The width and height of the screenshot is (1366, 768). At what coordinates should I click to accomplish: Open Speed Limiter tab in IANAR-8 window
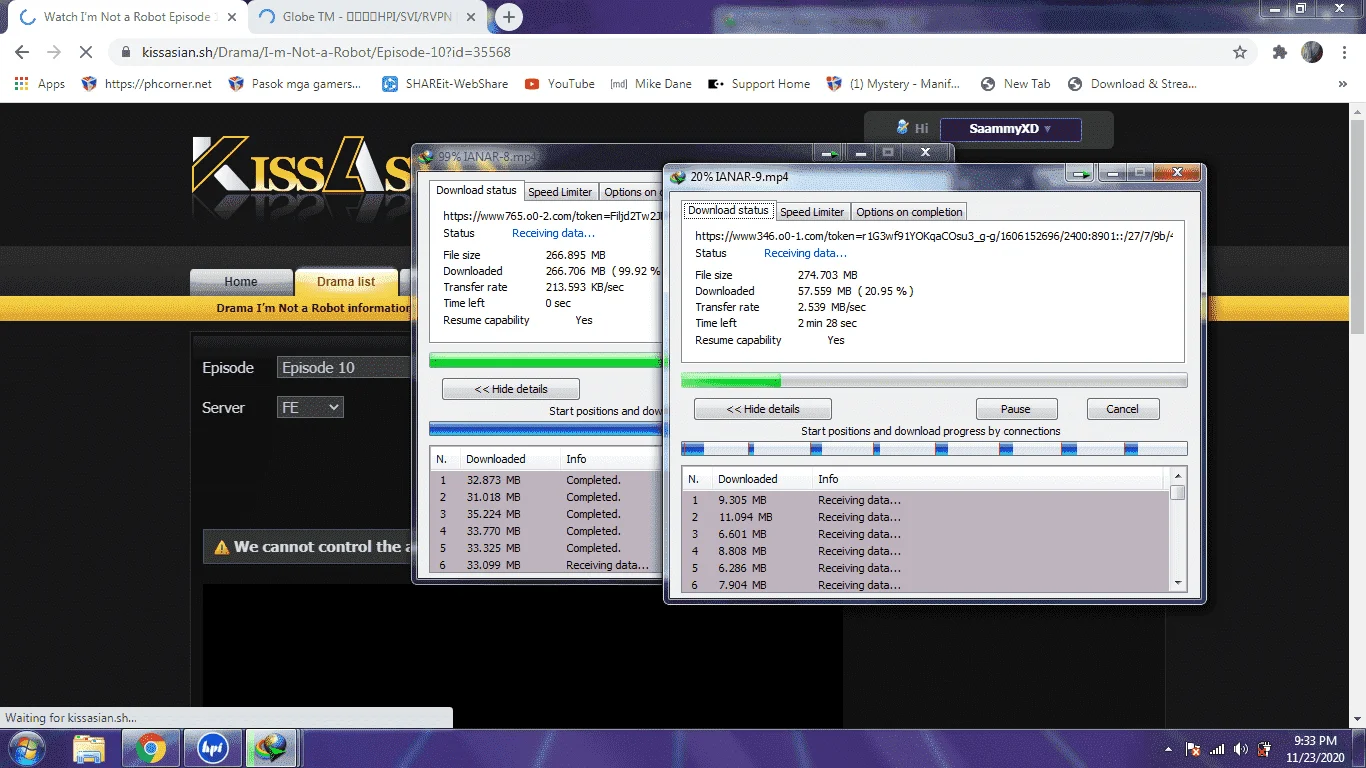pos(560,192)
